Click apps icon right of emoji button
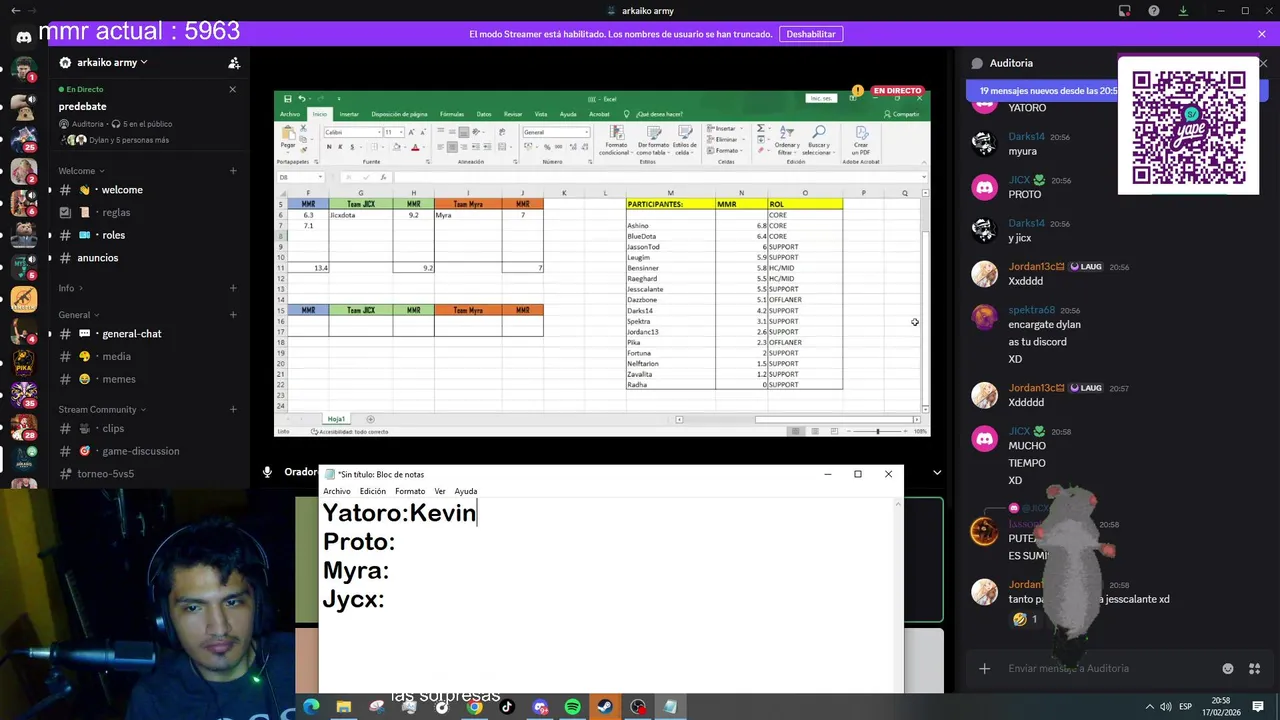 pyautogui.click(x=1254, y=668)
